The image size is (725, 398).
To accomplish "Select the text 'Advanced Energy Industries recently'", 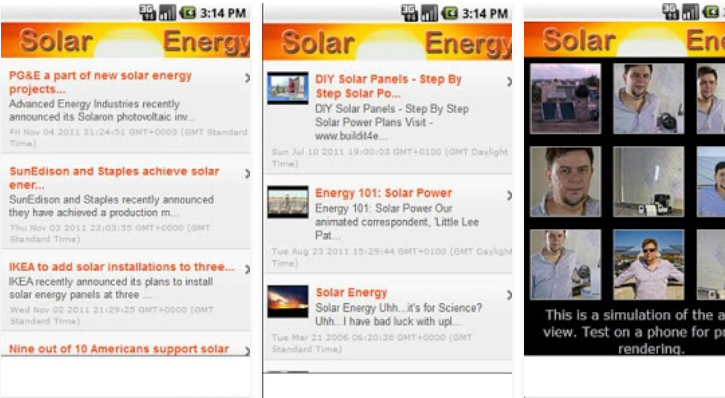I will [94, 104].
